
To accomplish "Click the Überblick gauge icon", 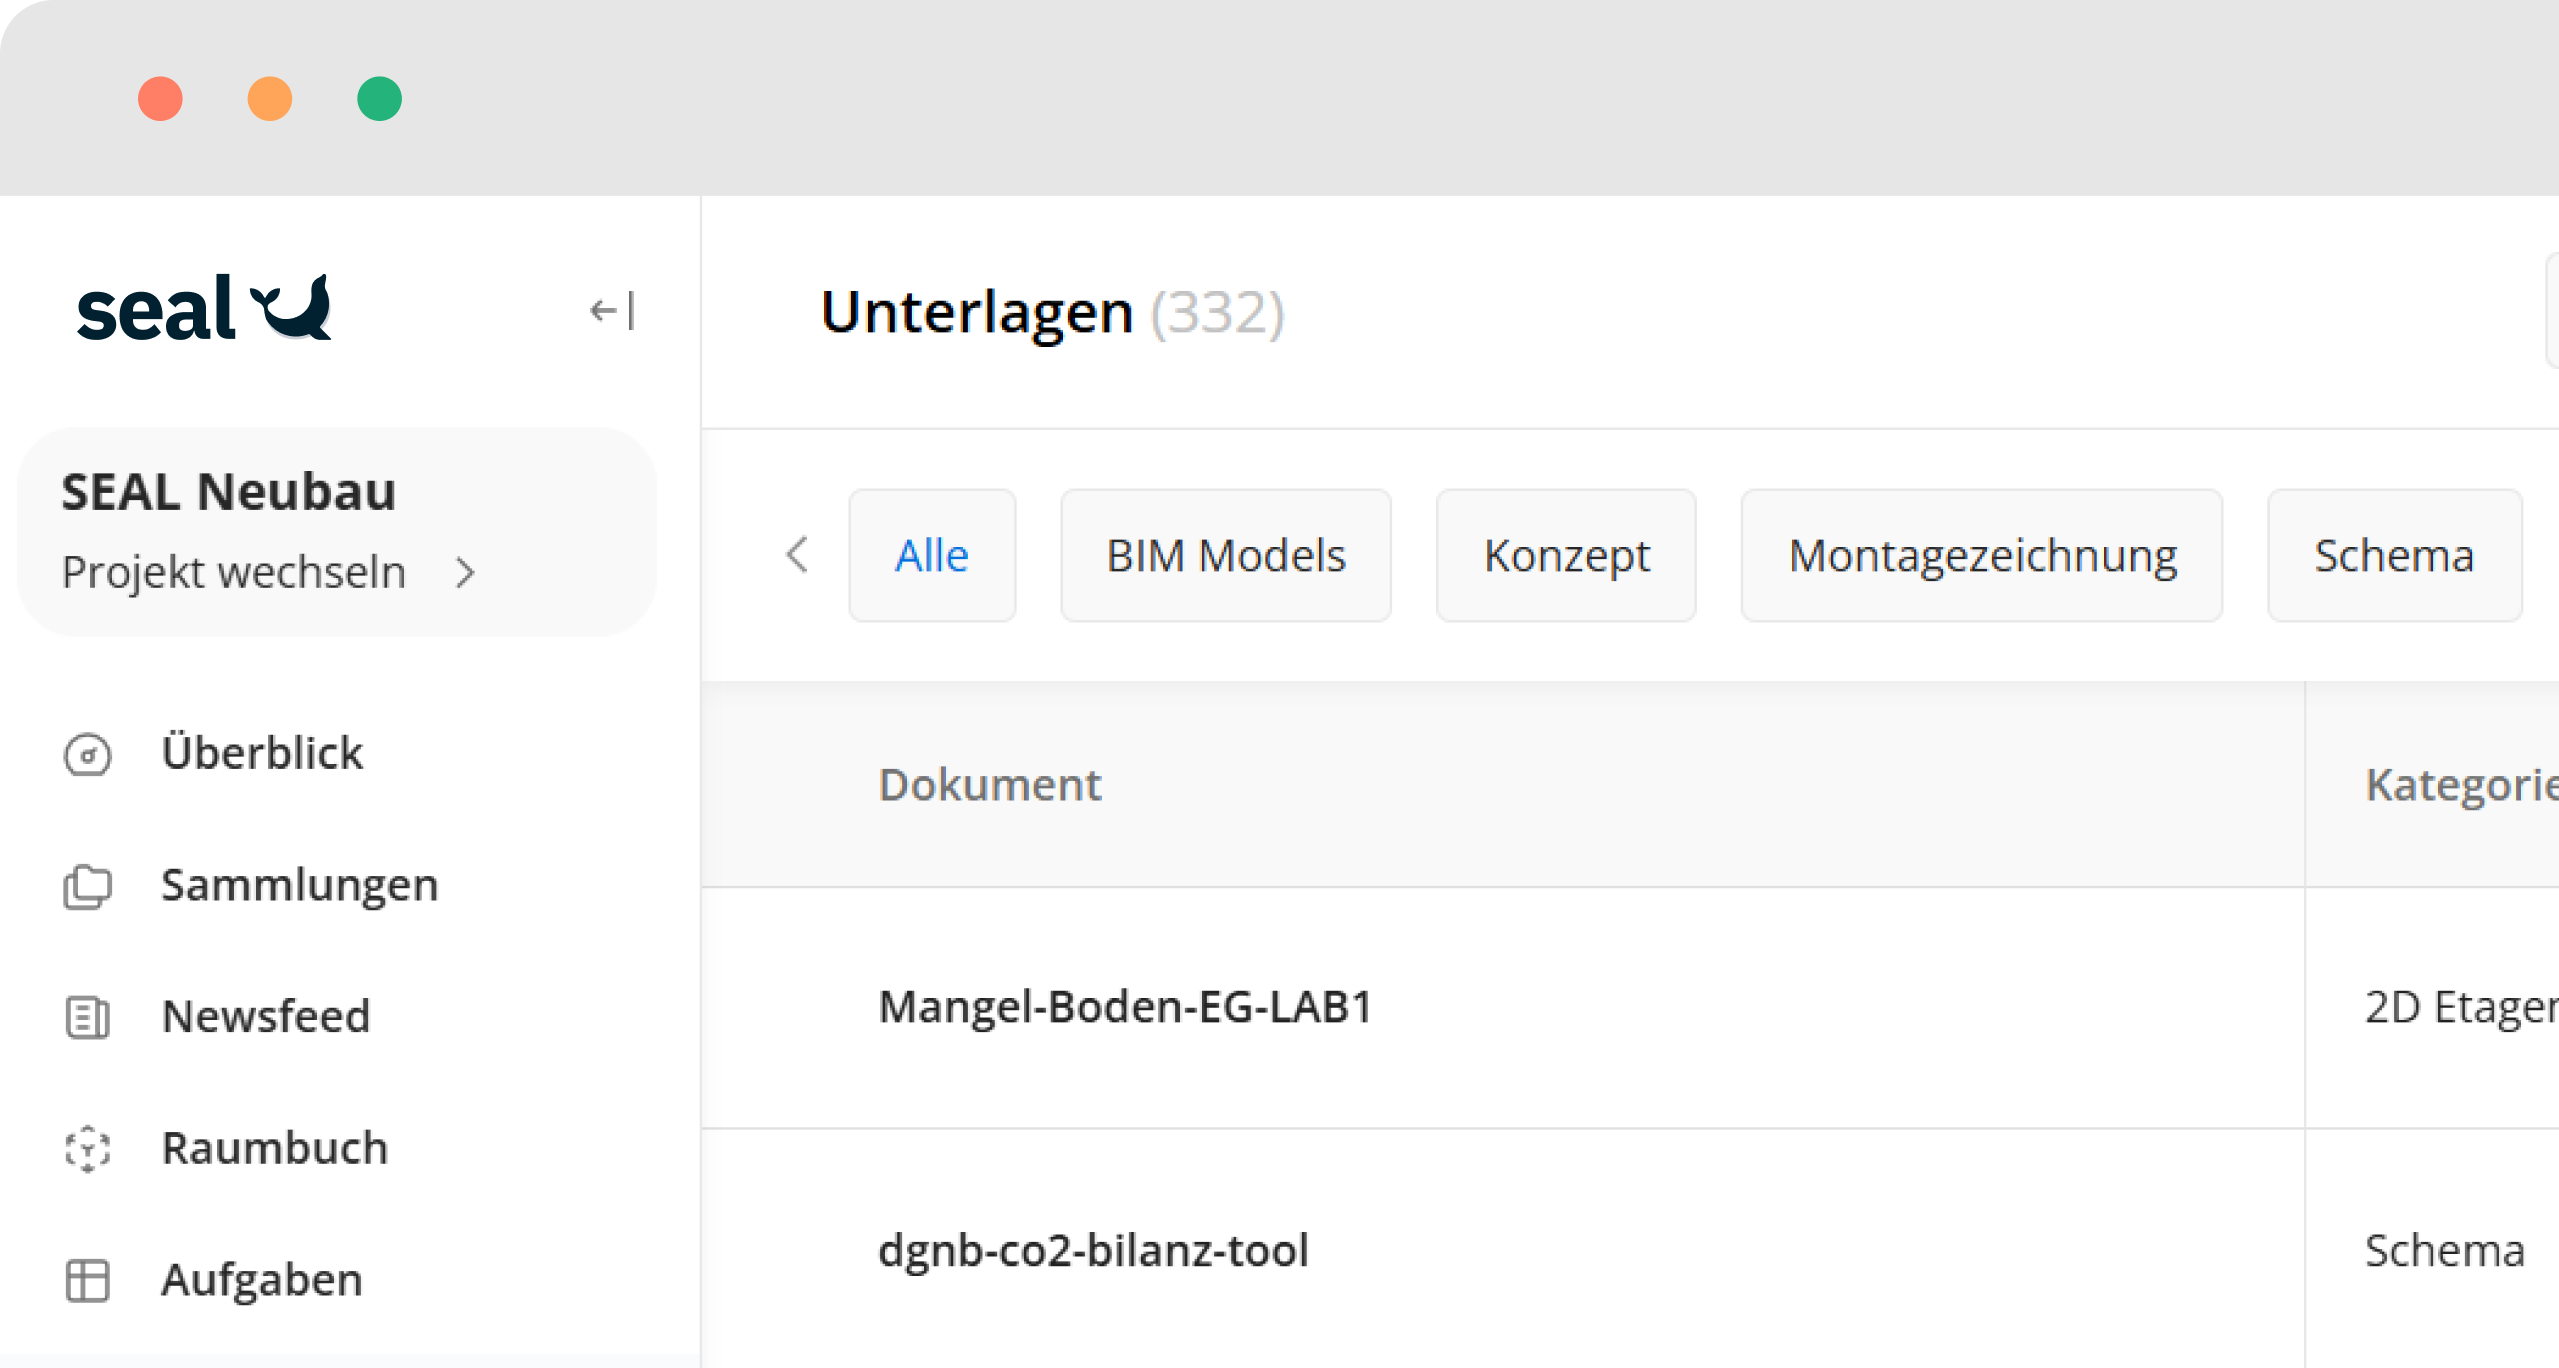I will (x=88, y=755).
